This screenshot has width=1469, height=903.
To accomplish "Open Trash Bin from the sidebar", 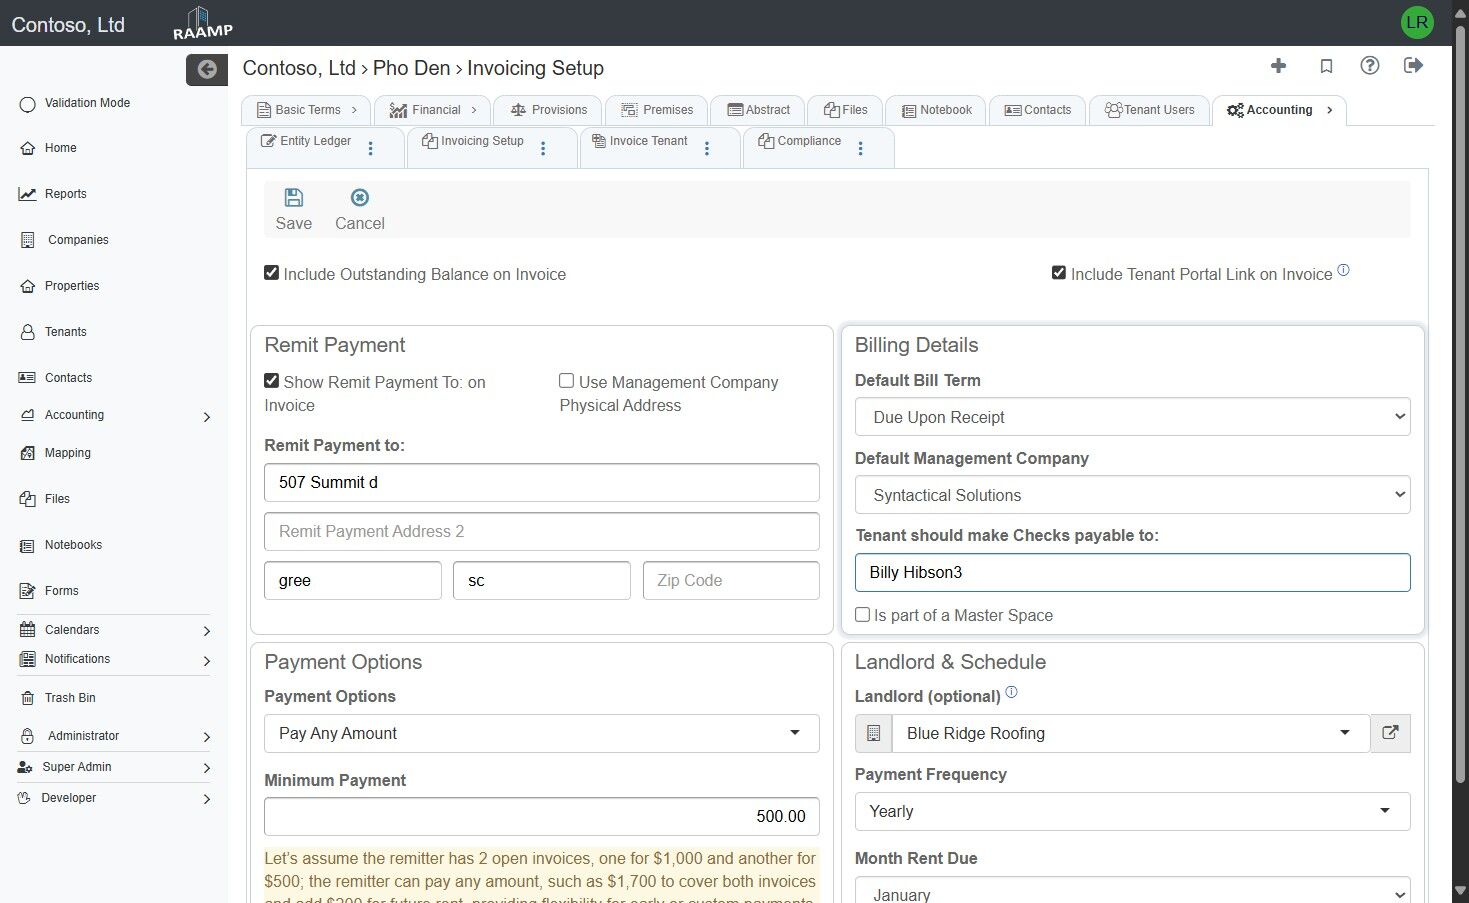I will (70, 698).
